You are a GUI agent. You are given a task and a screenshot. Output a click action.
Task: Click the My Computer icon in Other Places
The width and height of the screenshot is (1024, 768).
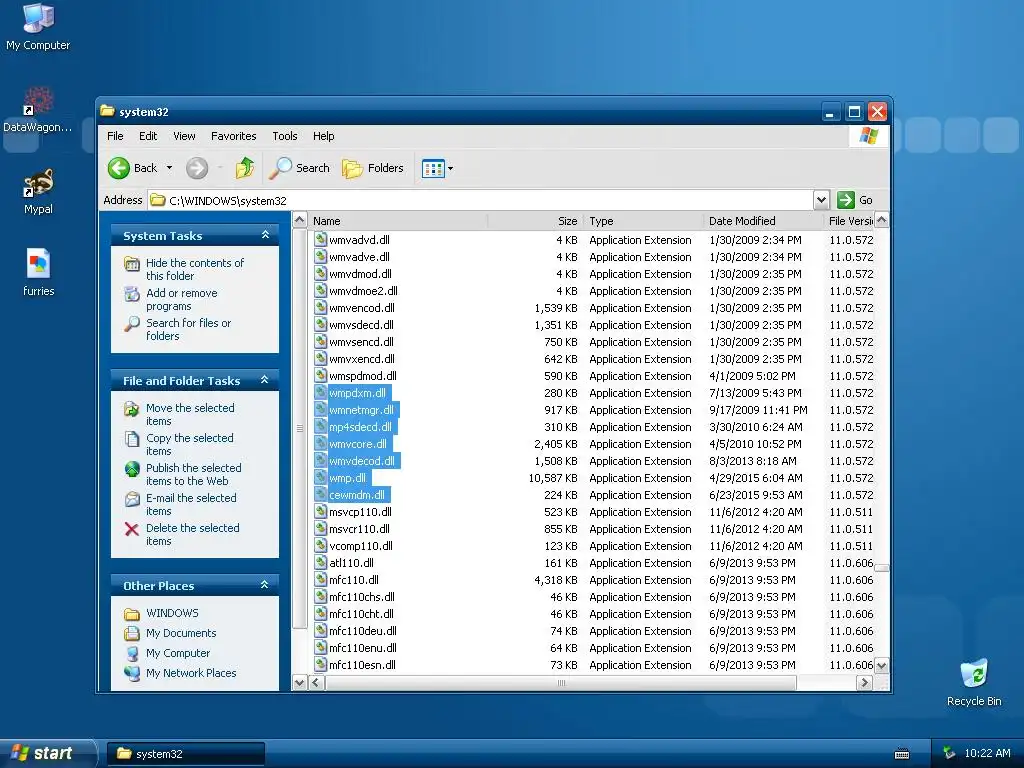point(132,653)
